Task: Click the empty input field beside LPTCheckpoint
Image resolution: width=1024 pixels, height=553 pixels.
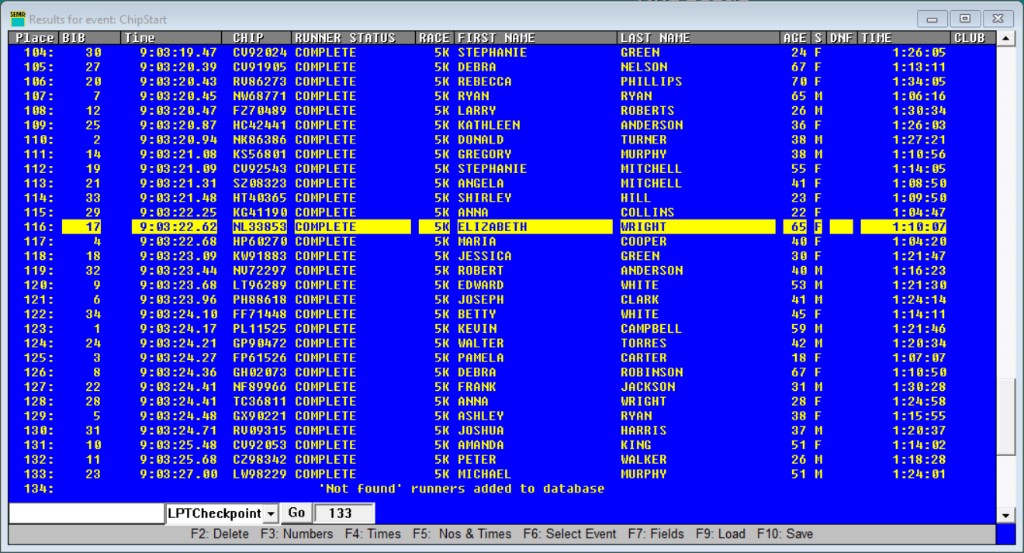Action: [86, 513]
